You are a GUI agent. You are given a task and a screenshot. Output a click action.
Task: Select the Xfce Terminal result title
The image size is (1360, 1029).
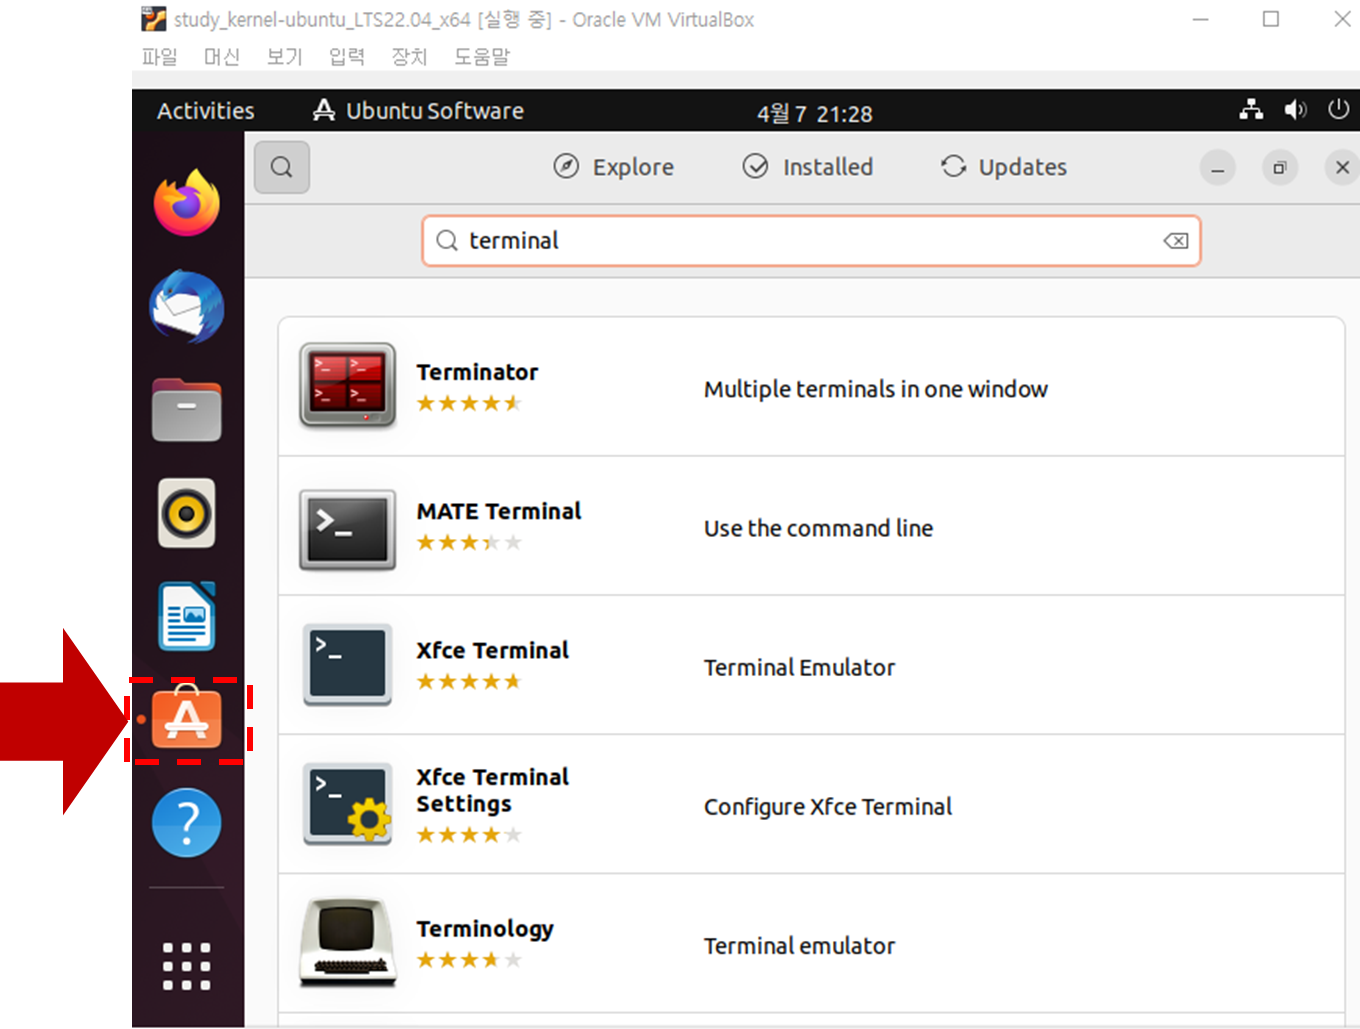(x=492, y=650)
